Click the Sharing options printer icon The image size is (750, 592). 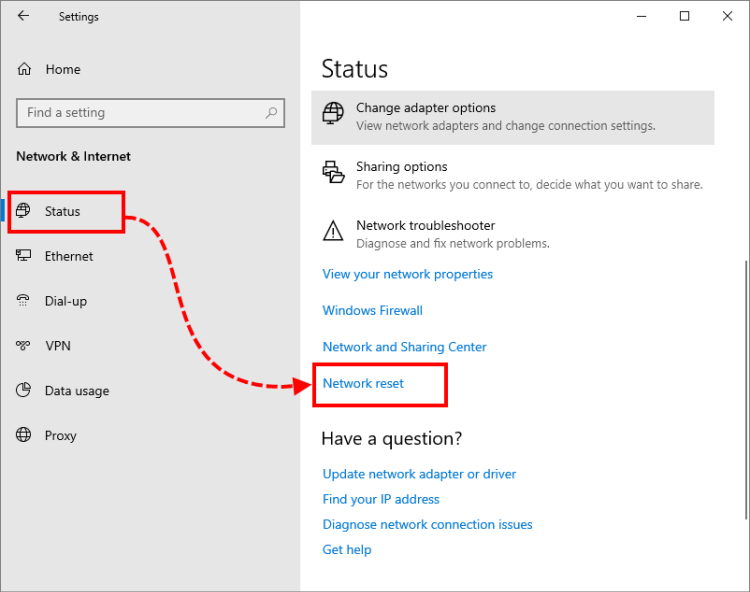(333, 172)
